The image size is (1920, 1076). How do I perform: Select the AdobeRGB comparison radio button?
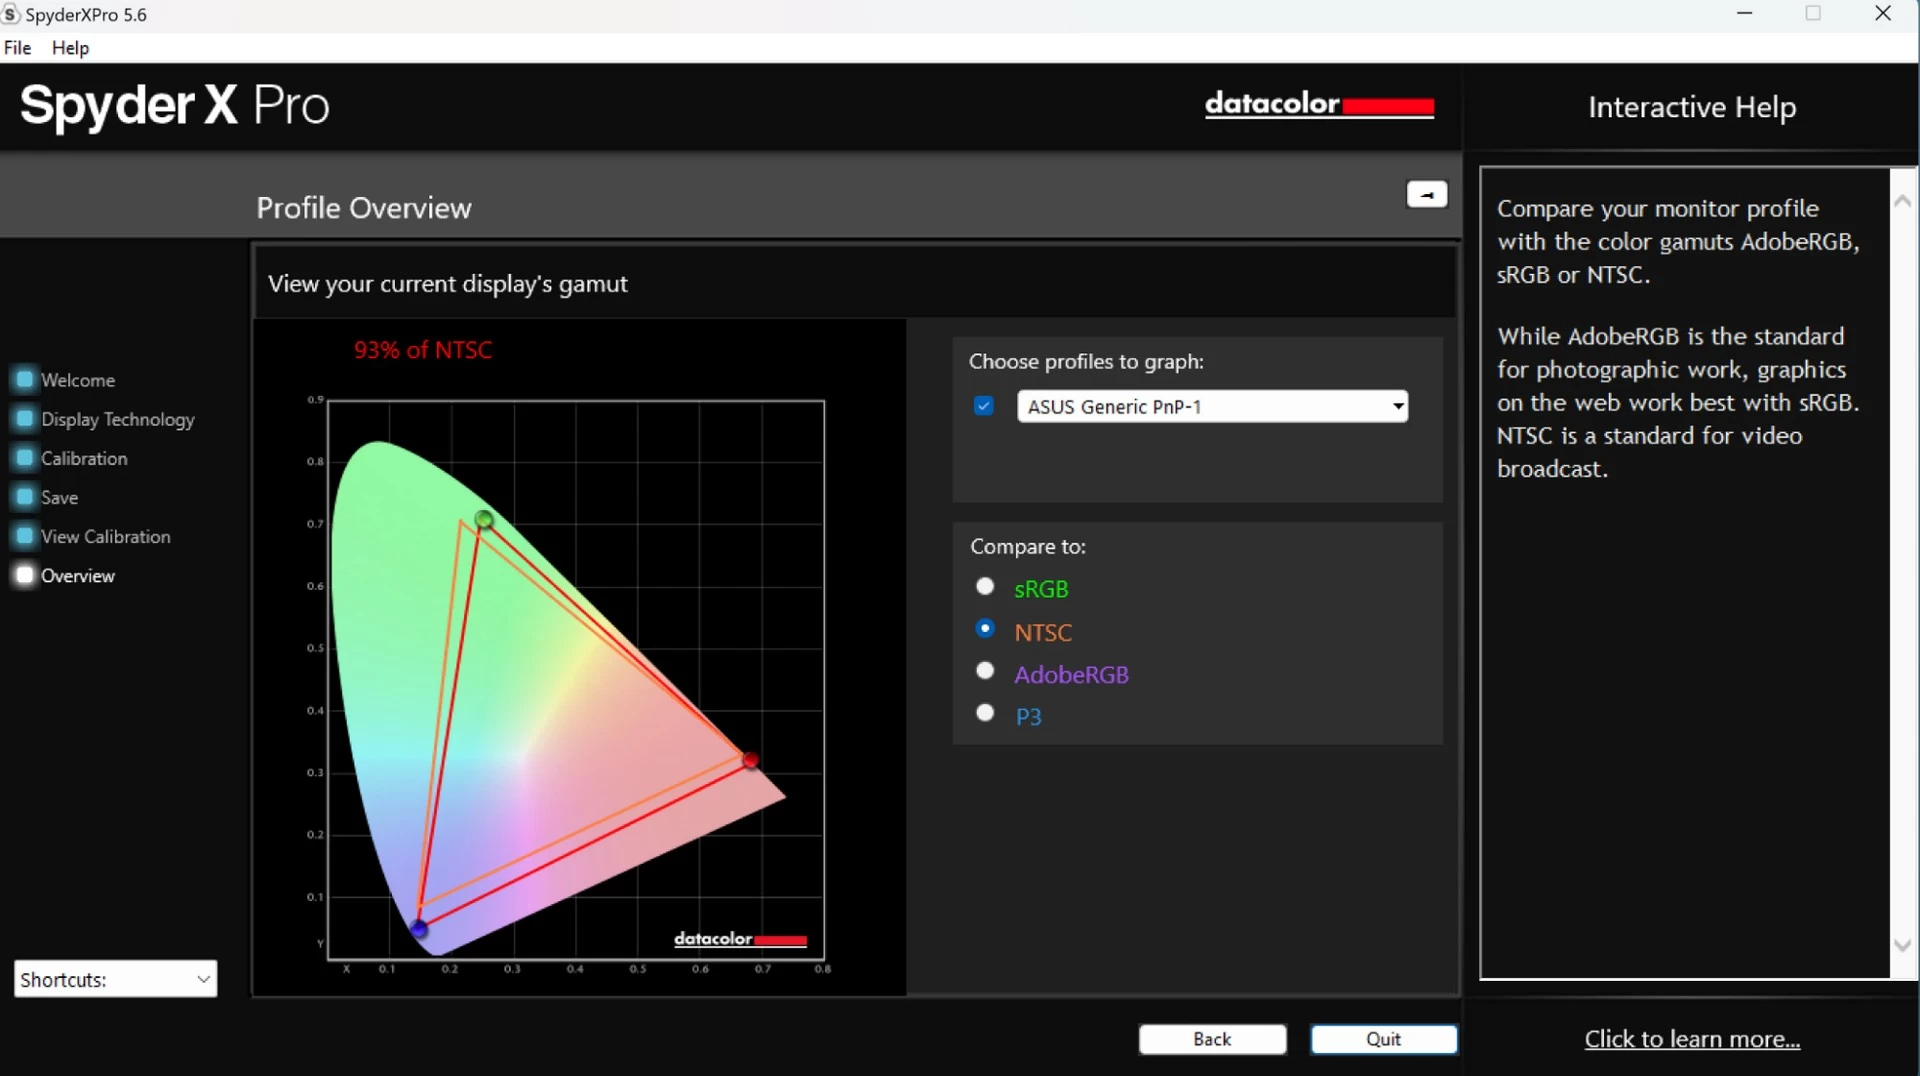(x=985, y=671)
